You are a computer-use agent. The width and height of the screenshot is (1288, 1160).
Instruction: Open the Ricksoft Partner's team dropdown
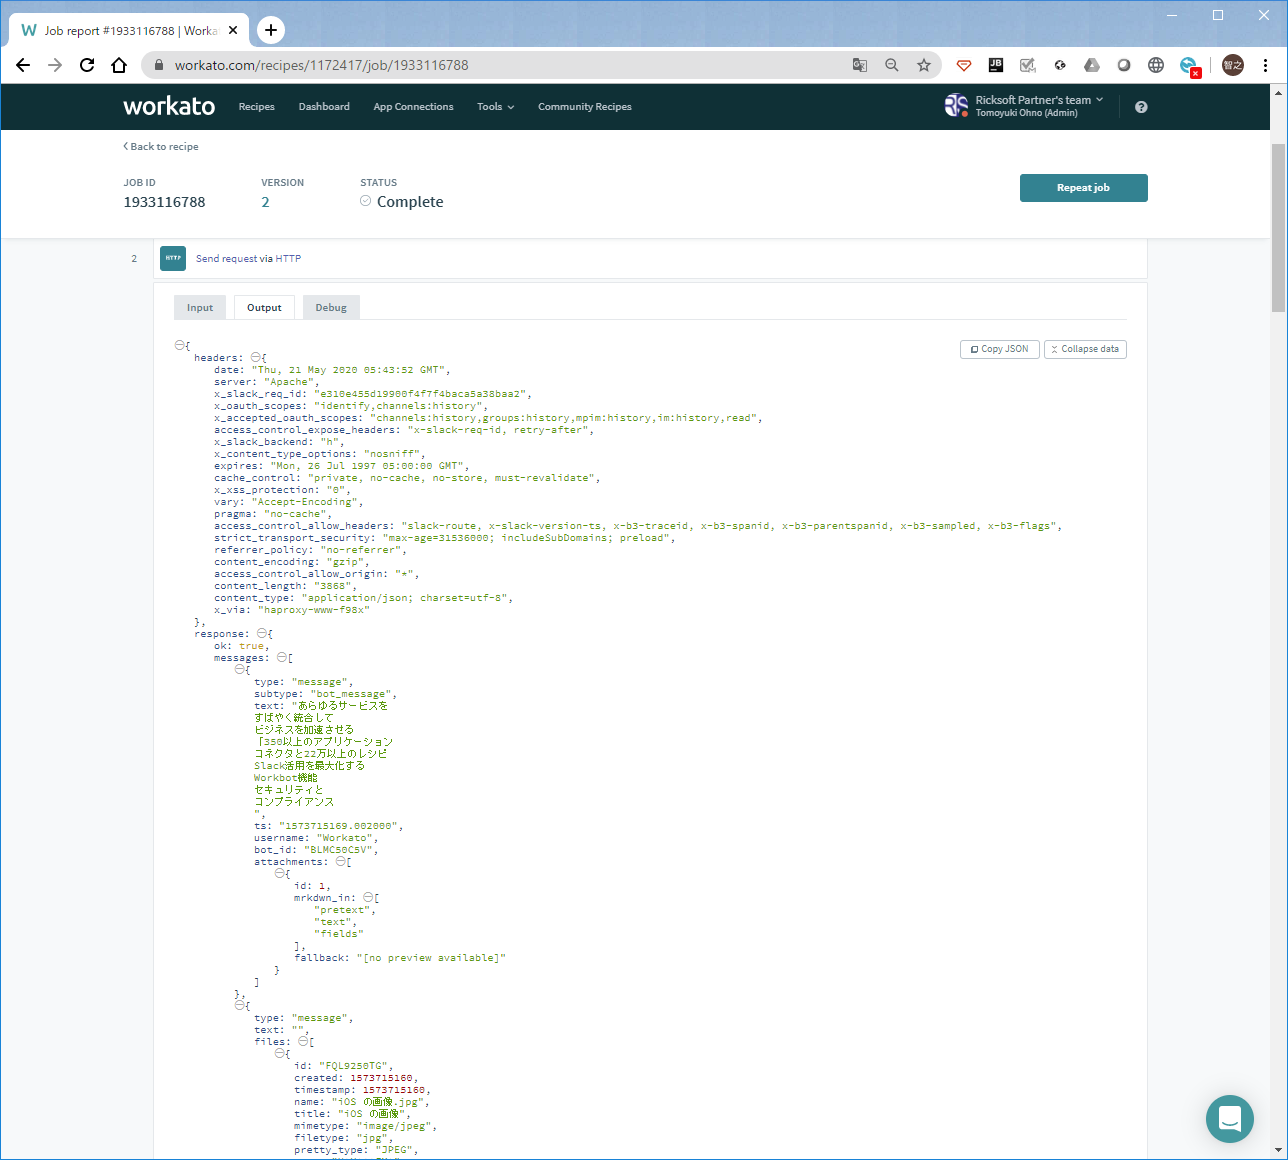click(1039, 100)
